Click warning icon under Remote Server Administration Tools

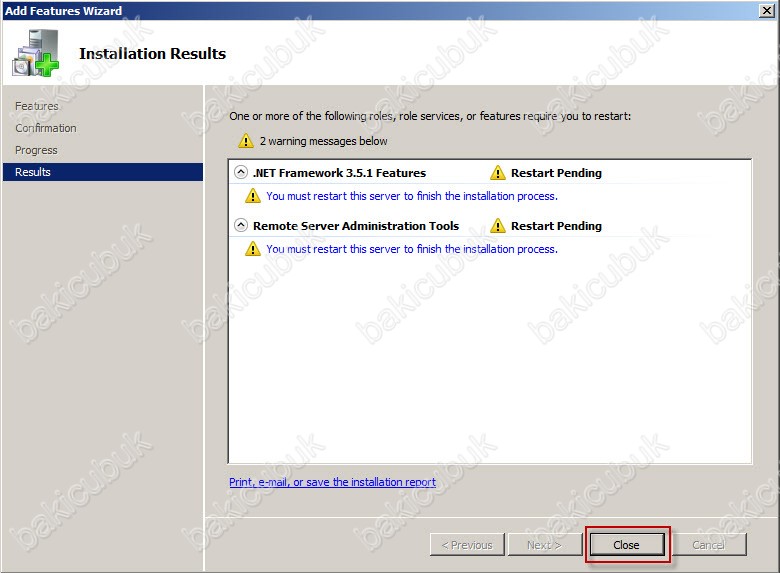point(253,249)
